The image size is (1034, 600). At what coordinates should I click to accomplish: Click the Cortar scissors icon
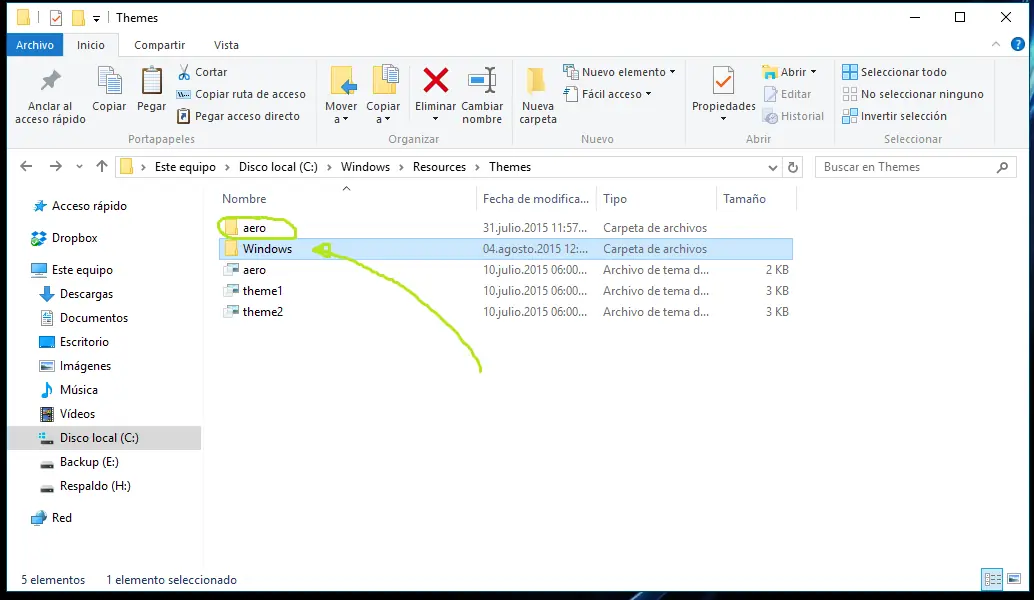[184, 72]
